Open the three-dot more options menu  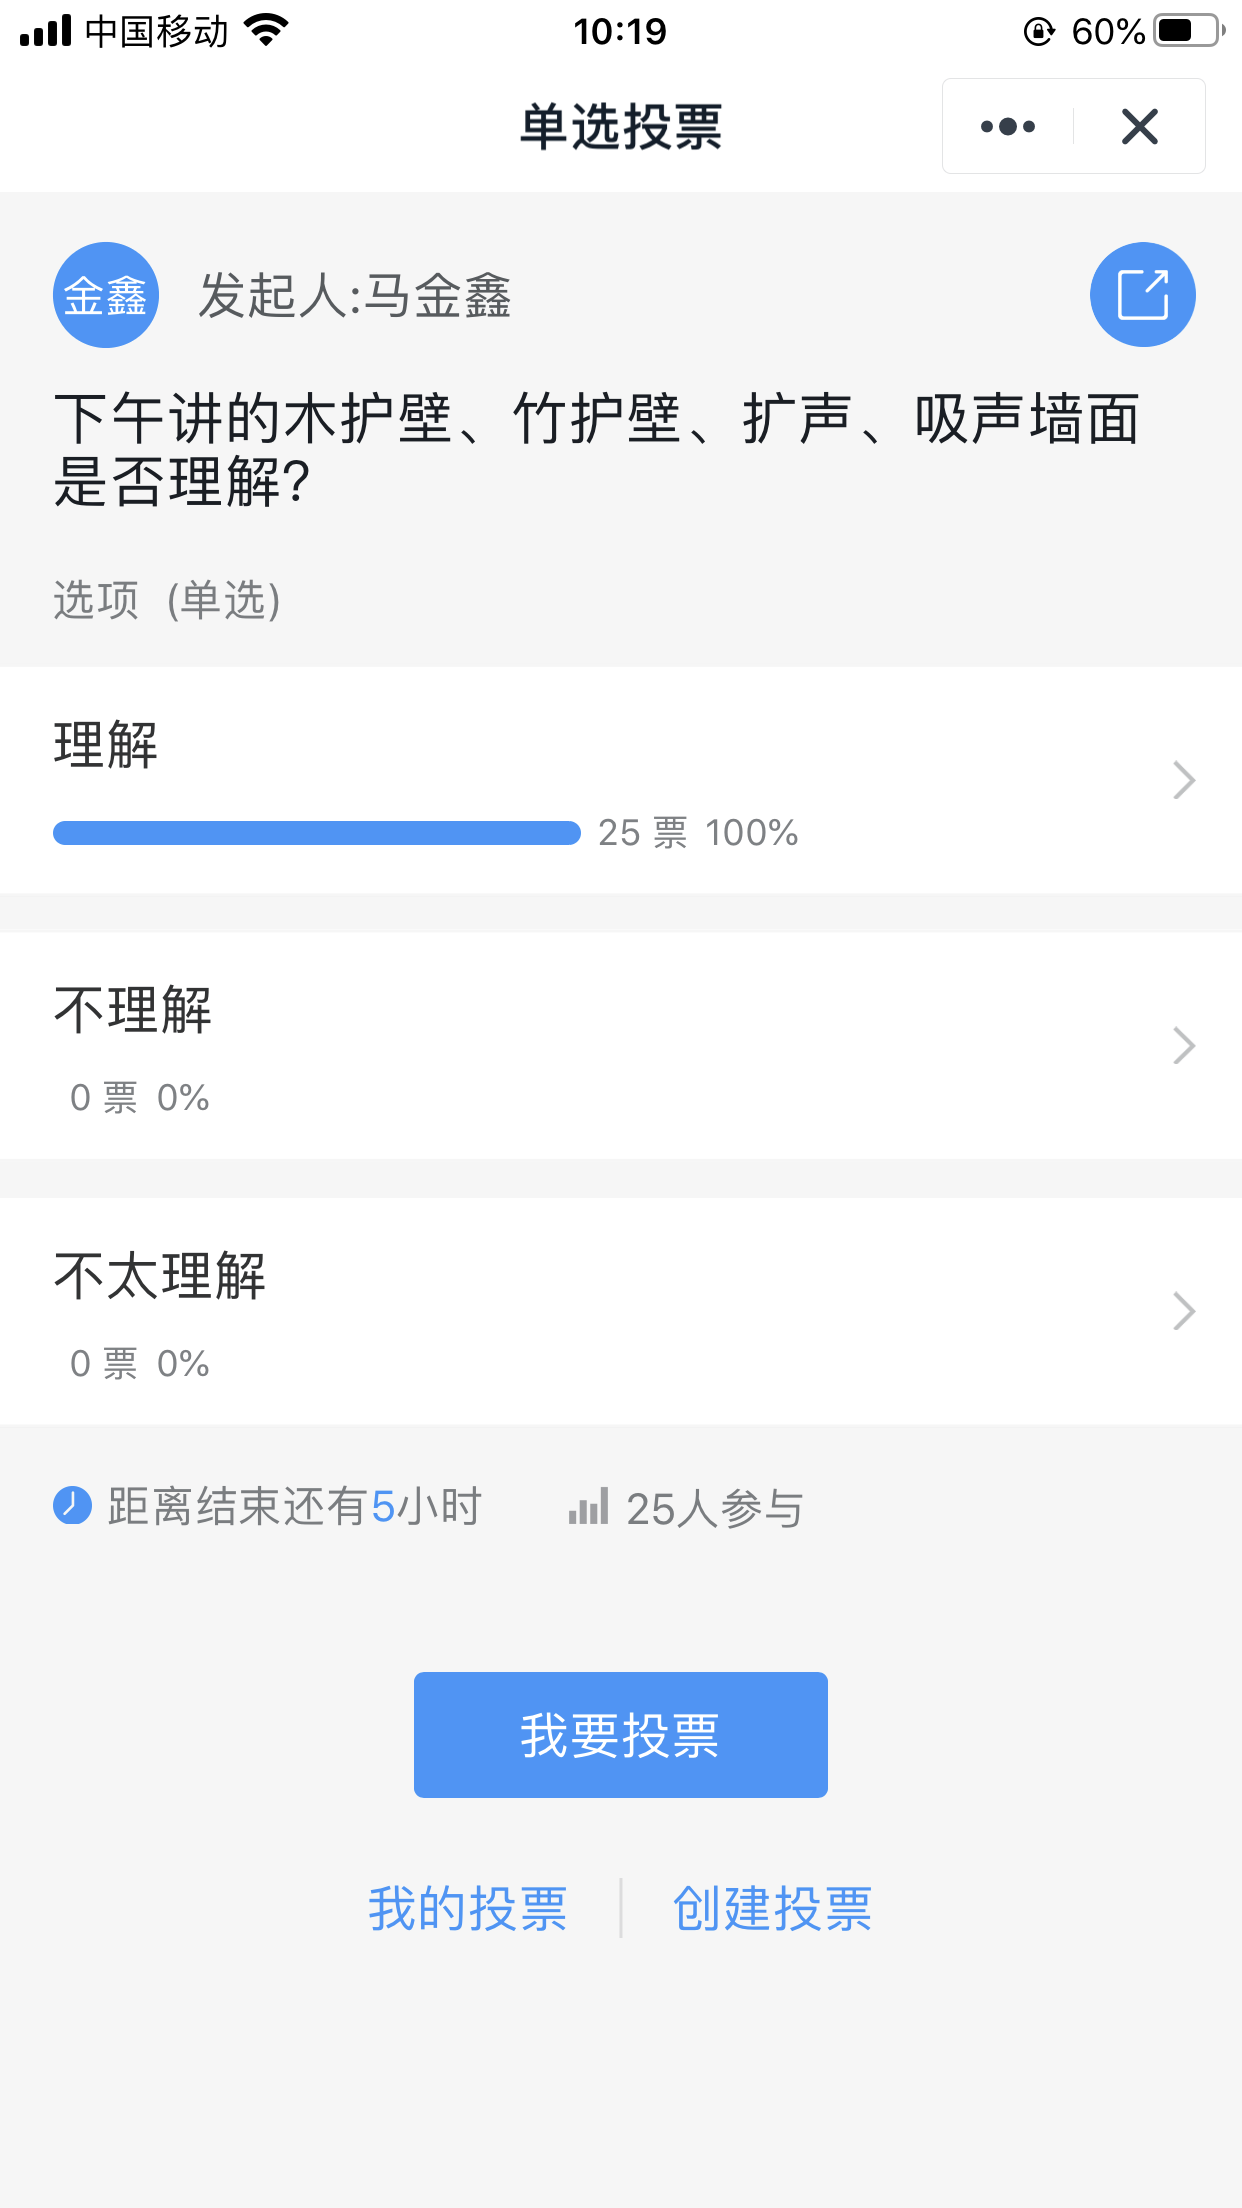point(1008,127)
